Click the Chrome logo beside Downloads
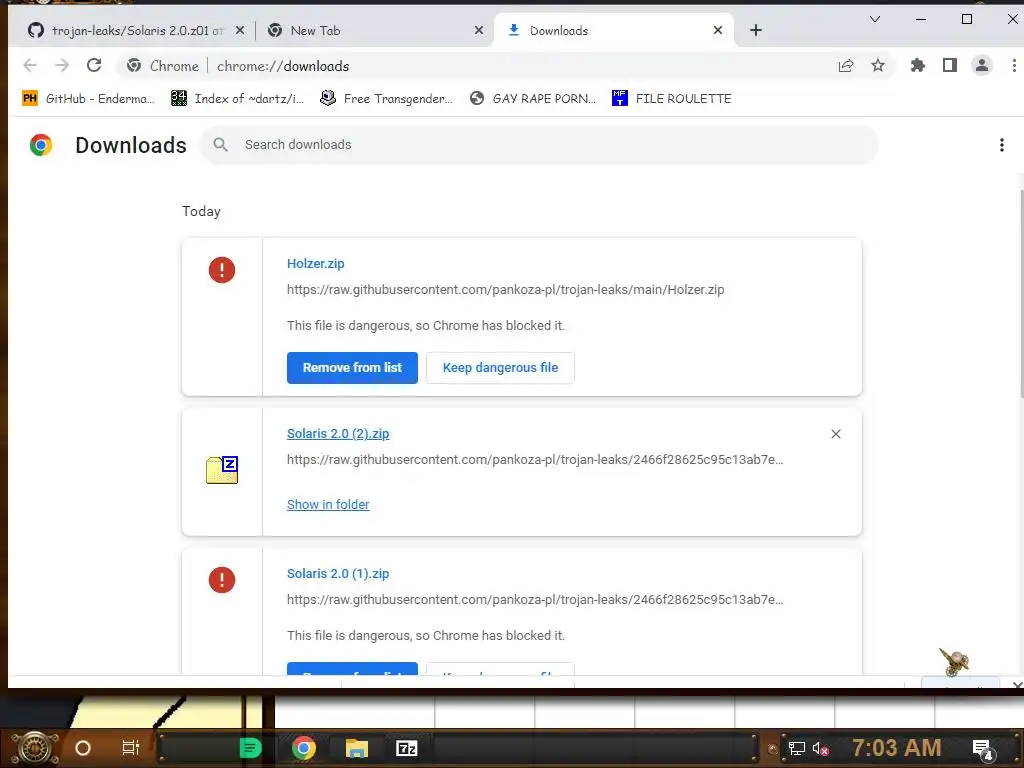This screenshot has width=1024, height=768. coord(40,145)
